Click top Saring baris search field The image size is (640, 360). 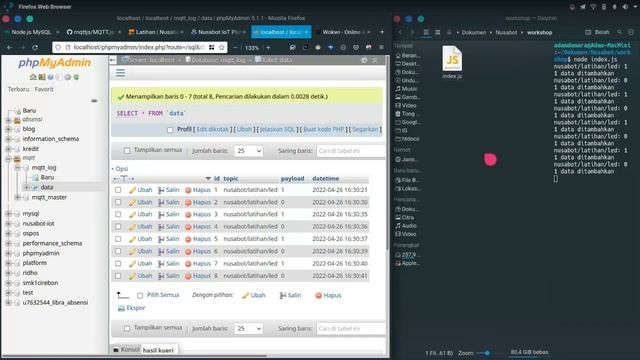pos(351,151)
